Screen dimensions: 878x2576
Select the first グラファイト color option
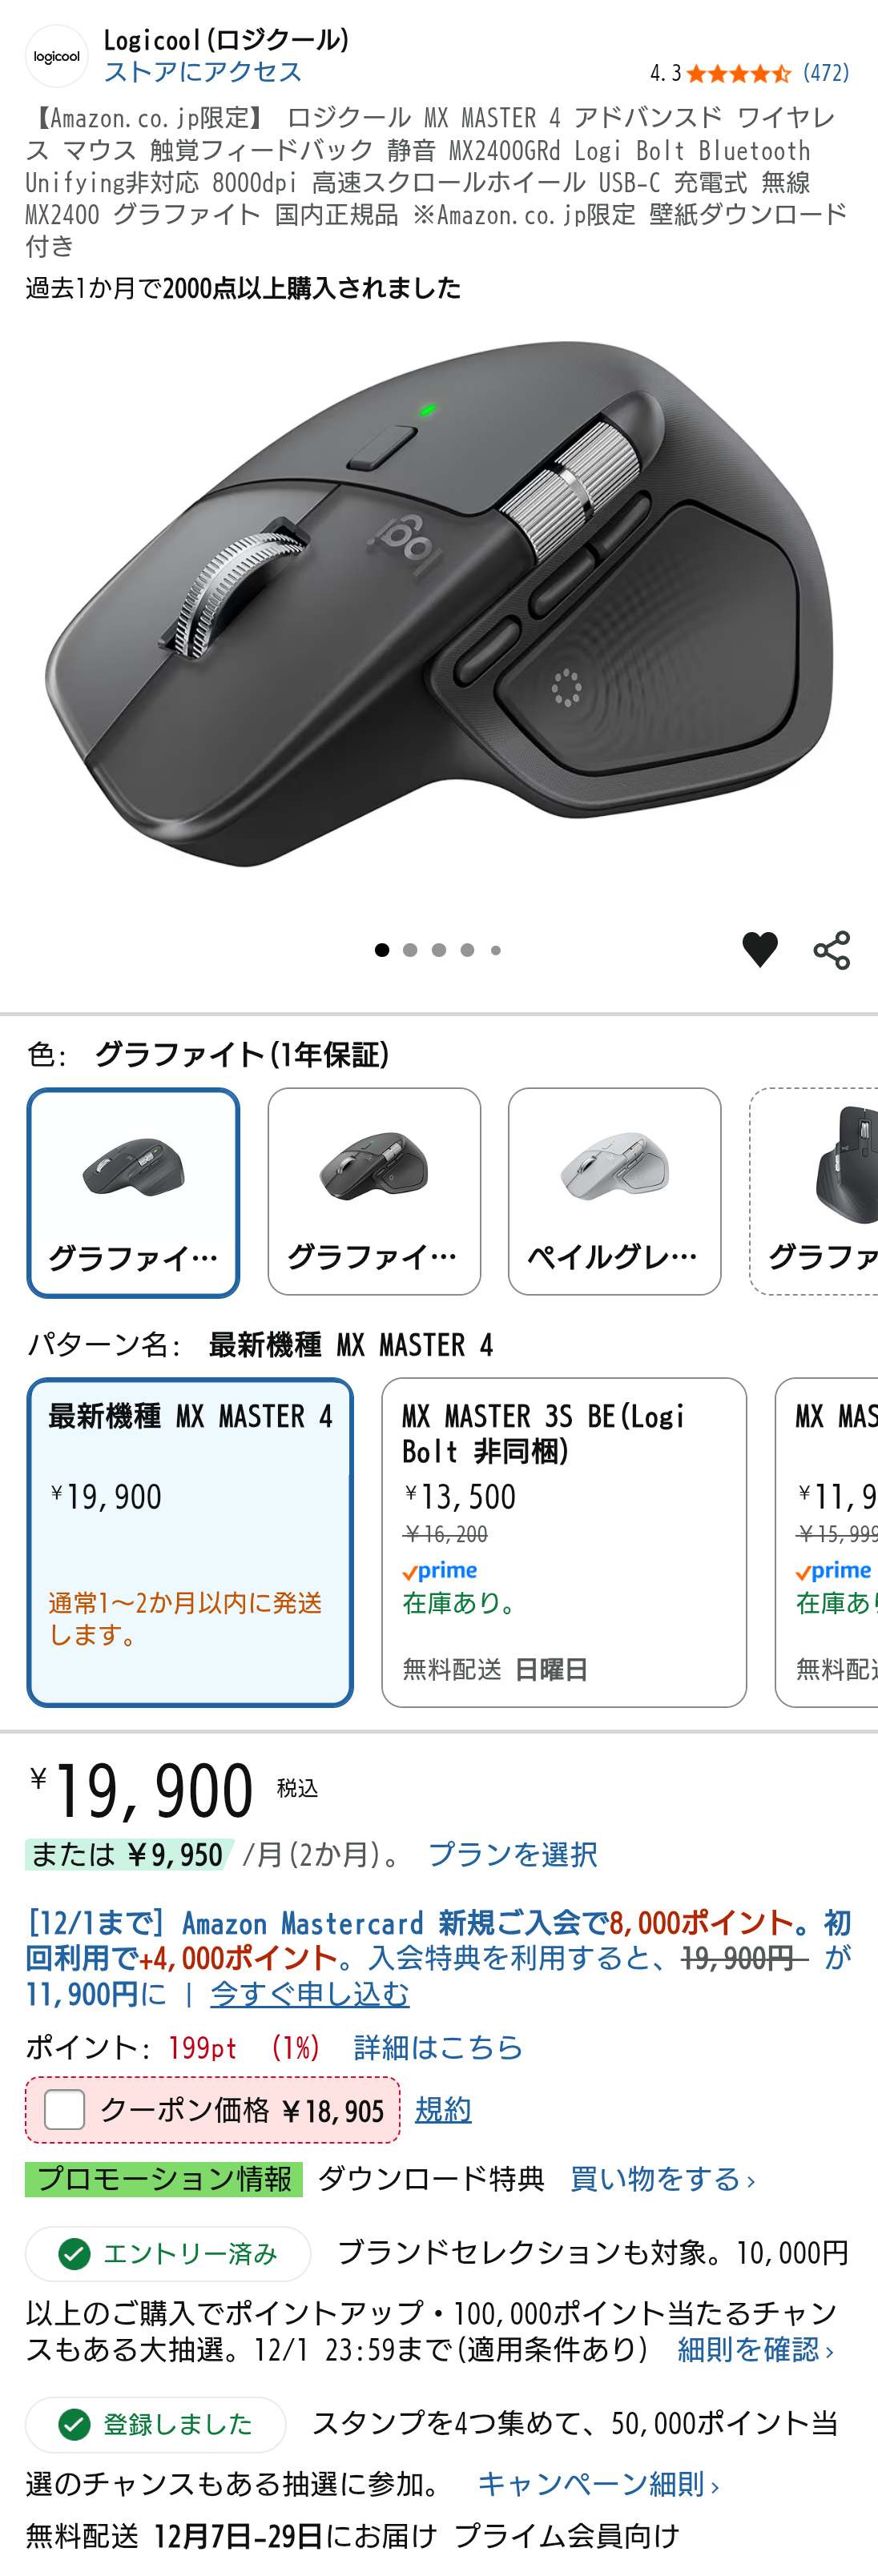tap(133, 1191)
